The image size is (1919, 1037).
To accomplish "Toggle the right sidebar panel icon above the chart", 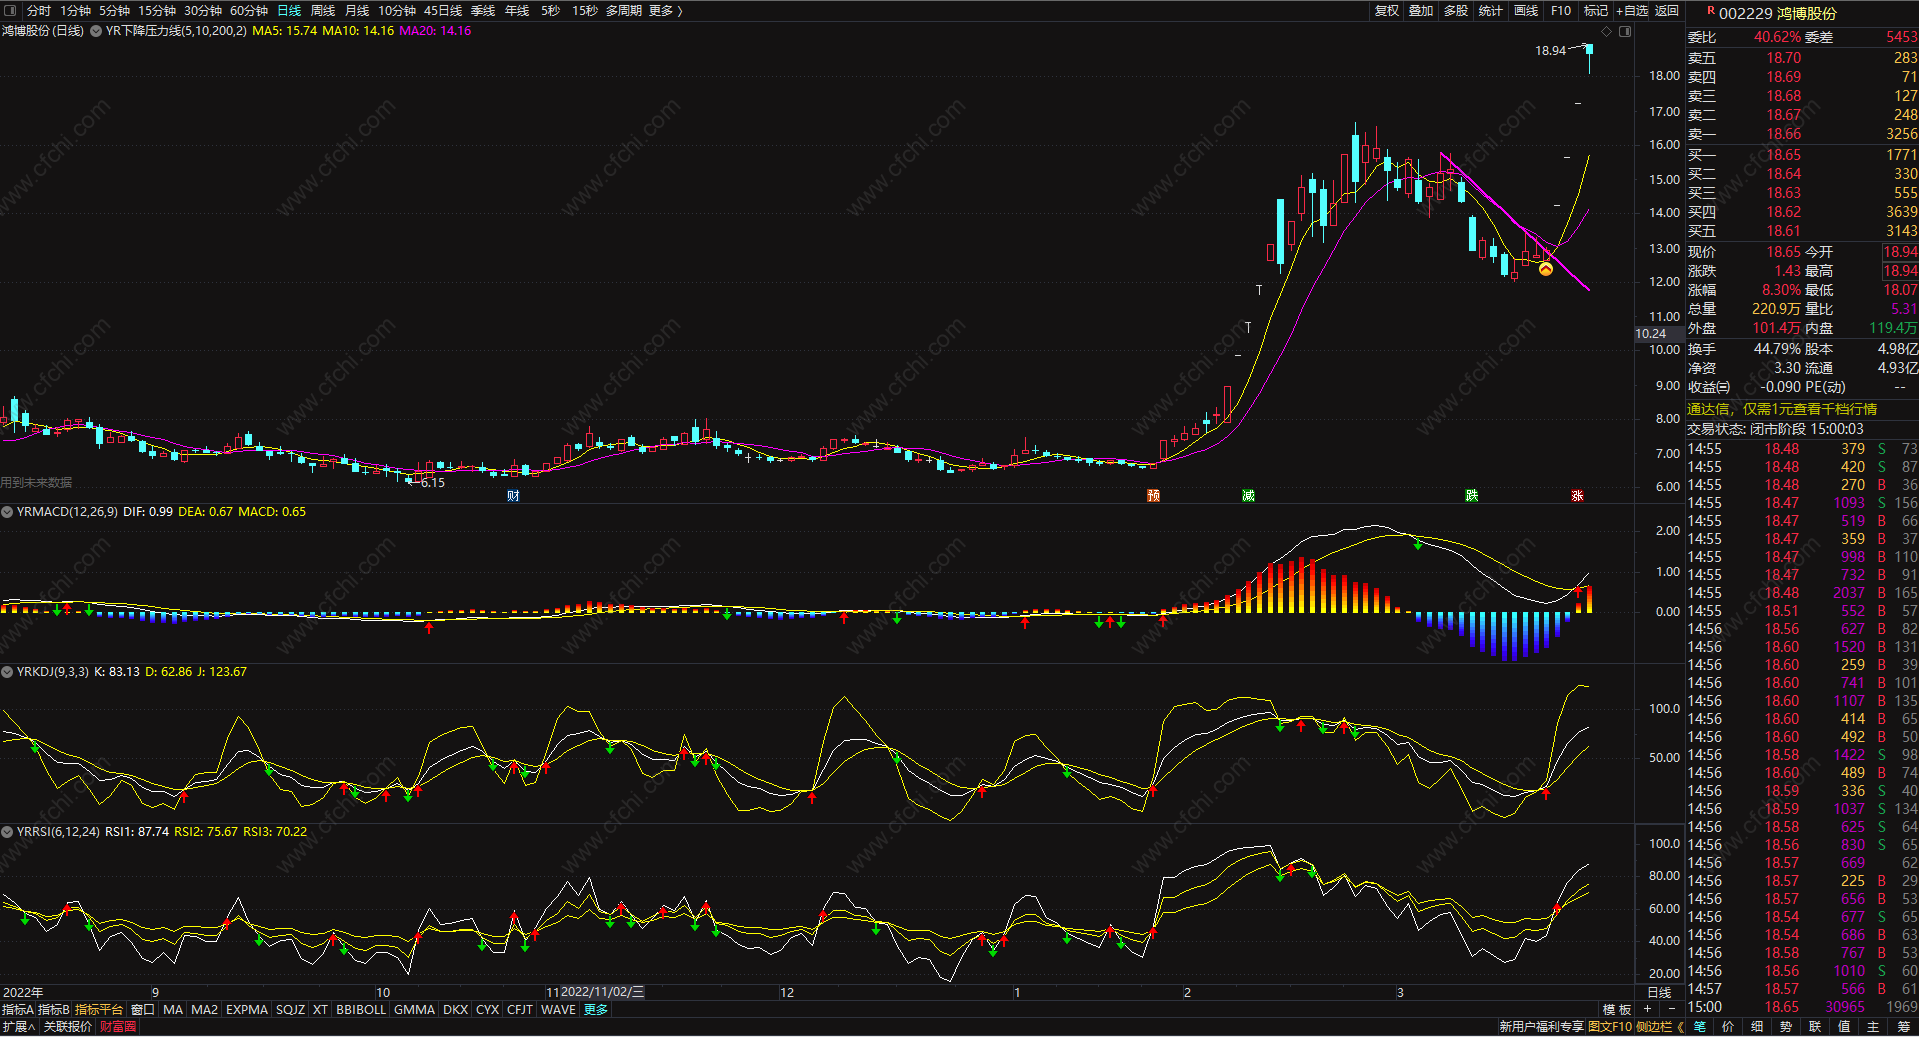I will click(x=1625, y=32).
